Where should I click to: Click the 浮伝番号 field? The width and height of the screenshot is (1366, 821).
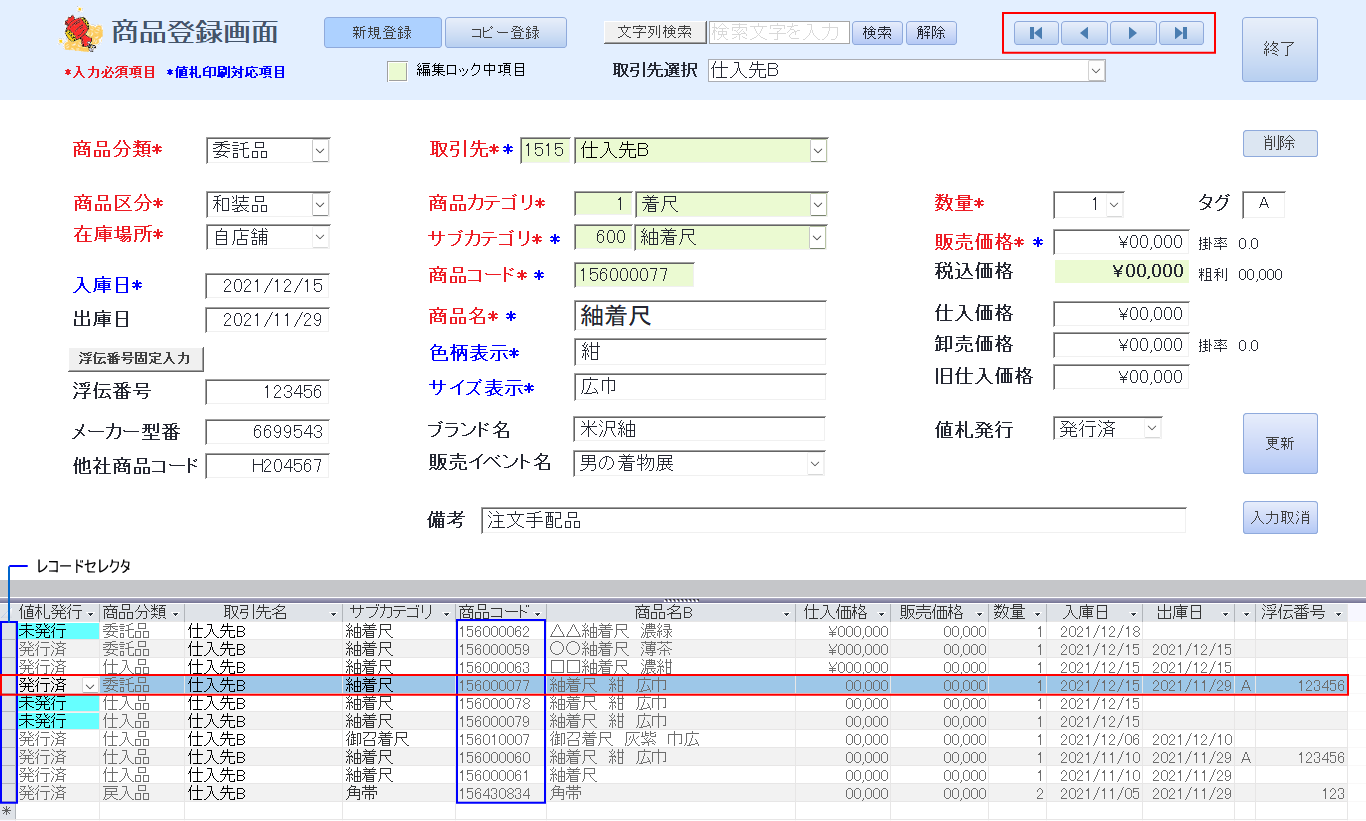click(267, 392)
